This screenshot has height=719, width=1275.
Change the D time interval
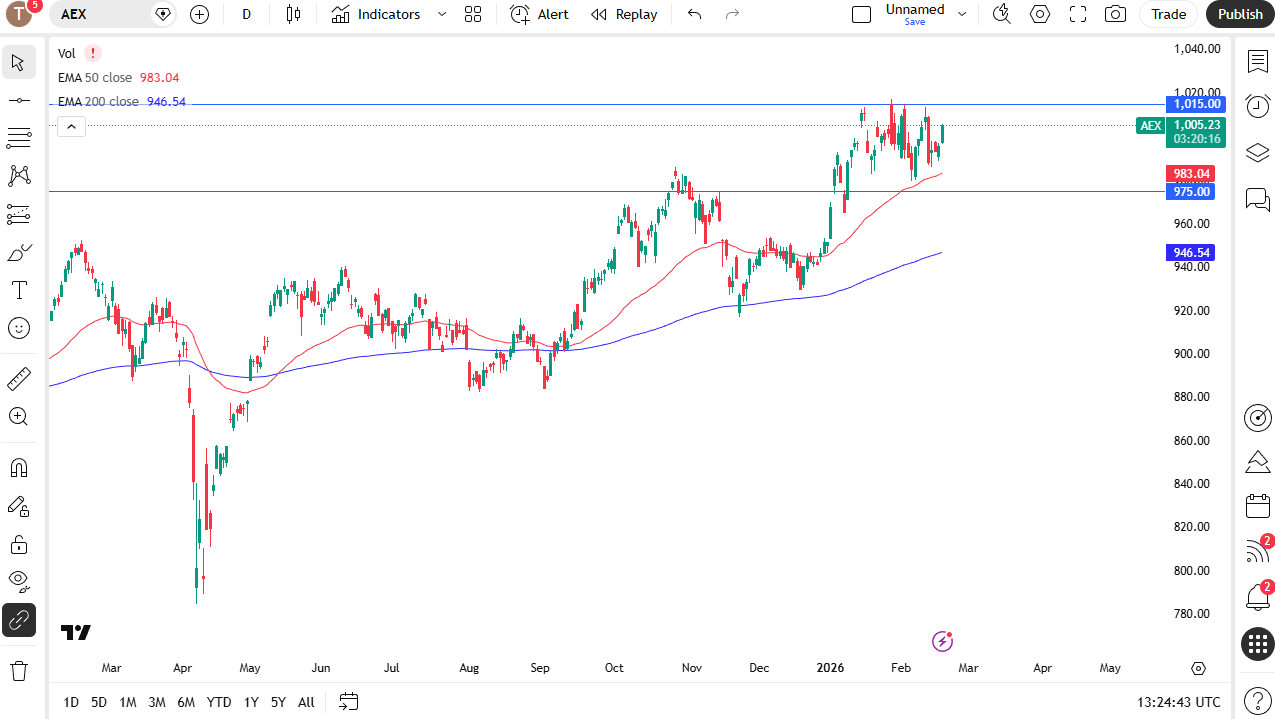[247, 14]
